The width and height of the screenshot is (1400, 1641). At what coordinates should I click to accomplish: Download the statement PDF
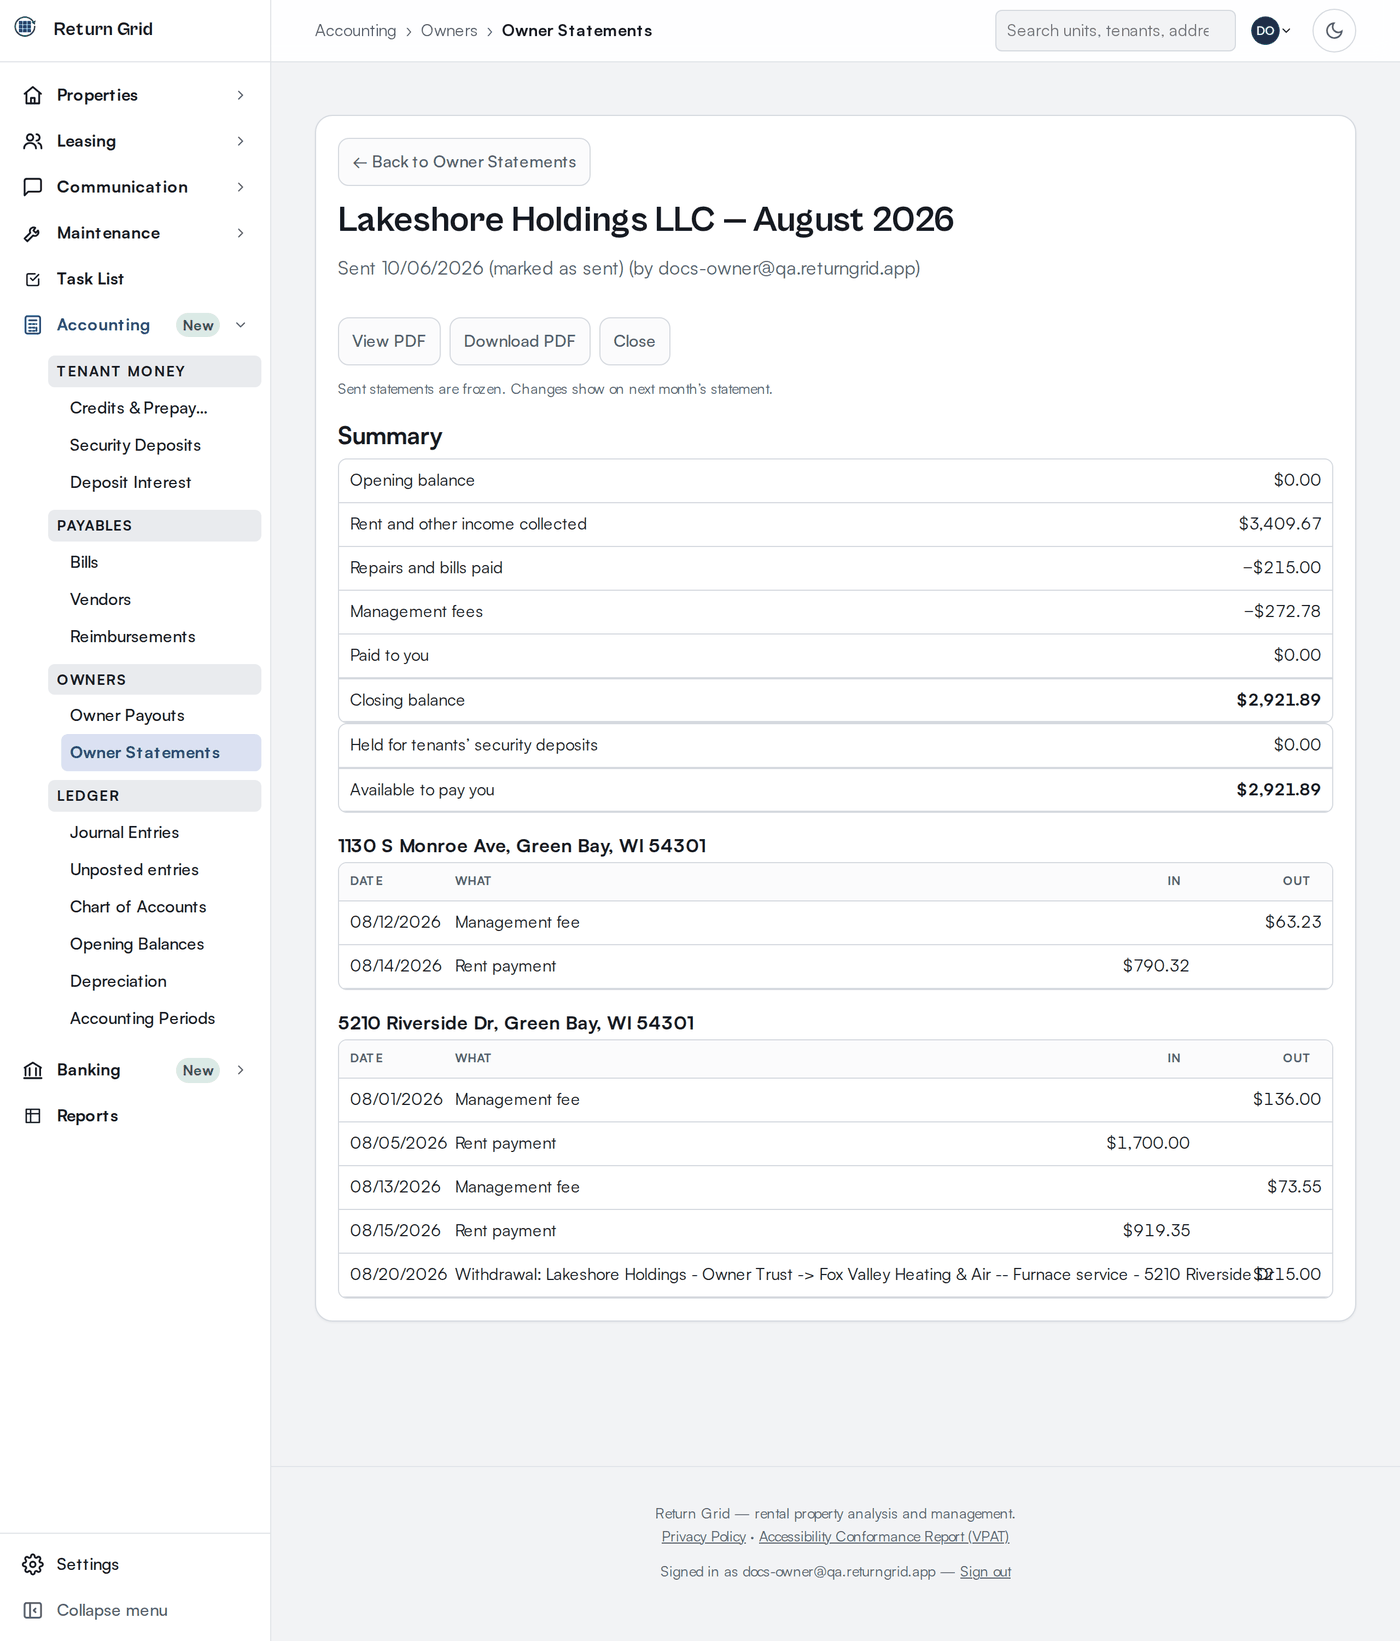[x=520, y=341]
